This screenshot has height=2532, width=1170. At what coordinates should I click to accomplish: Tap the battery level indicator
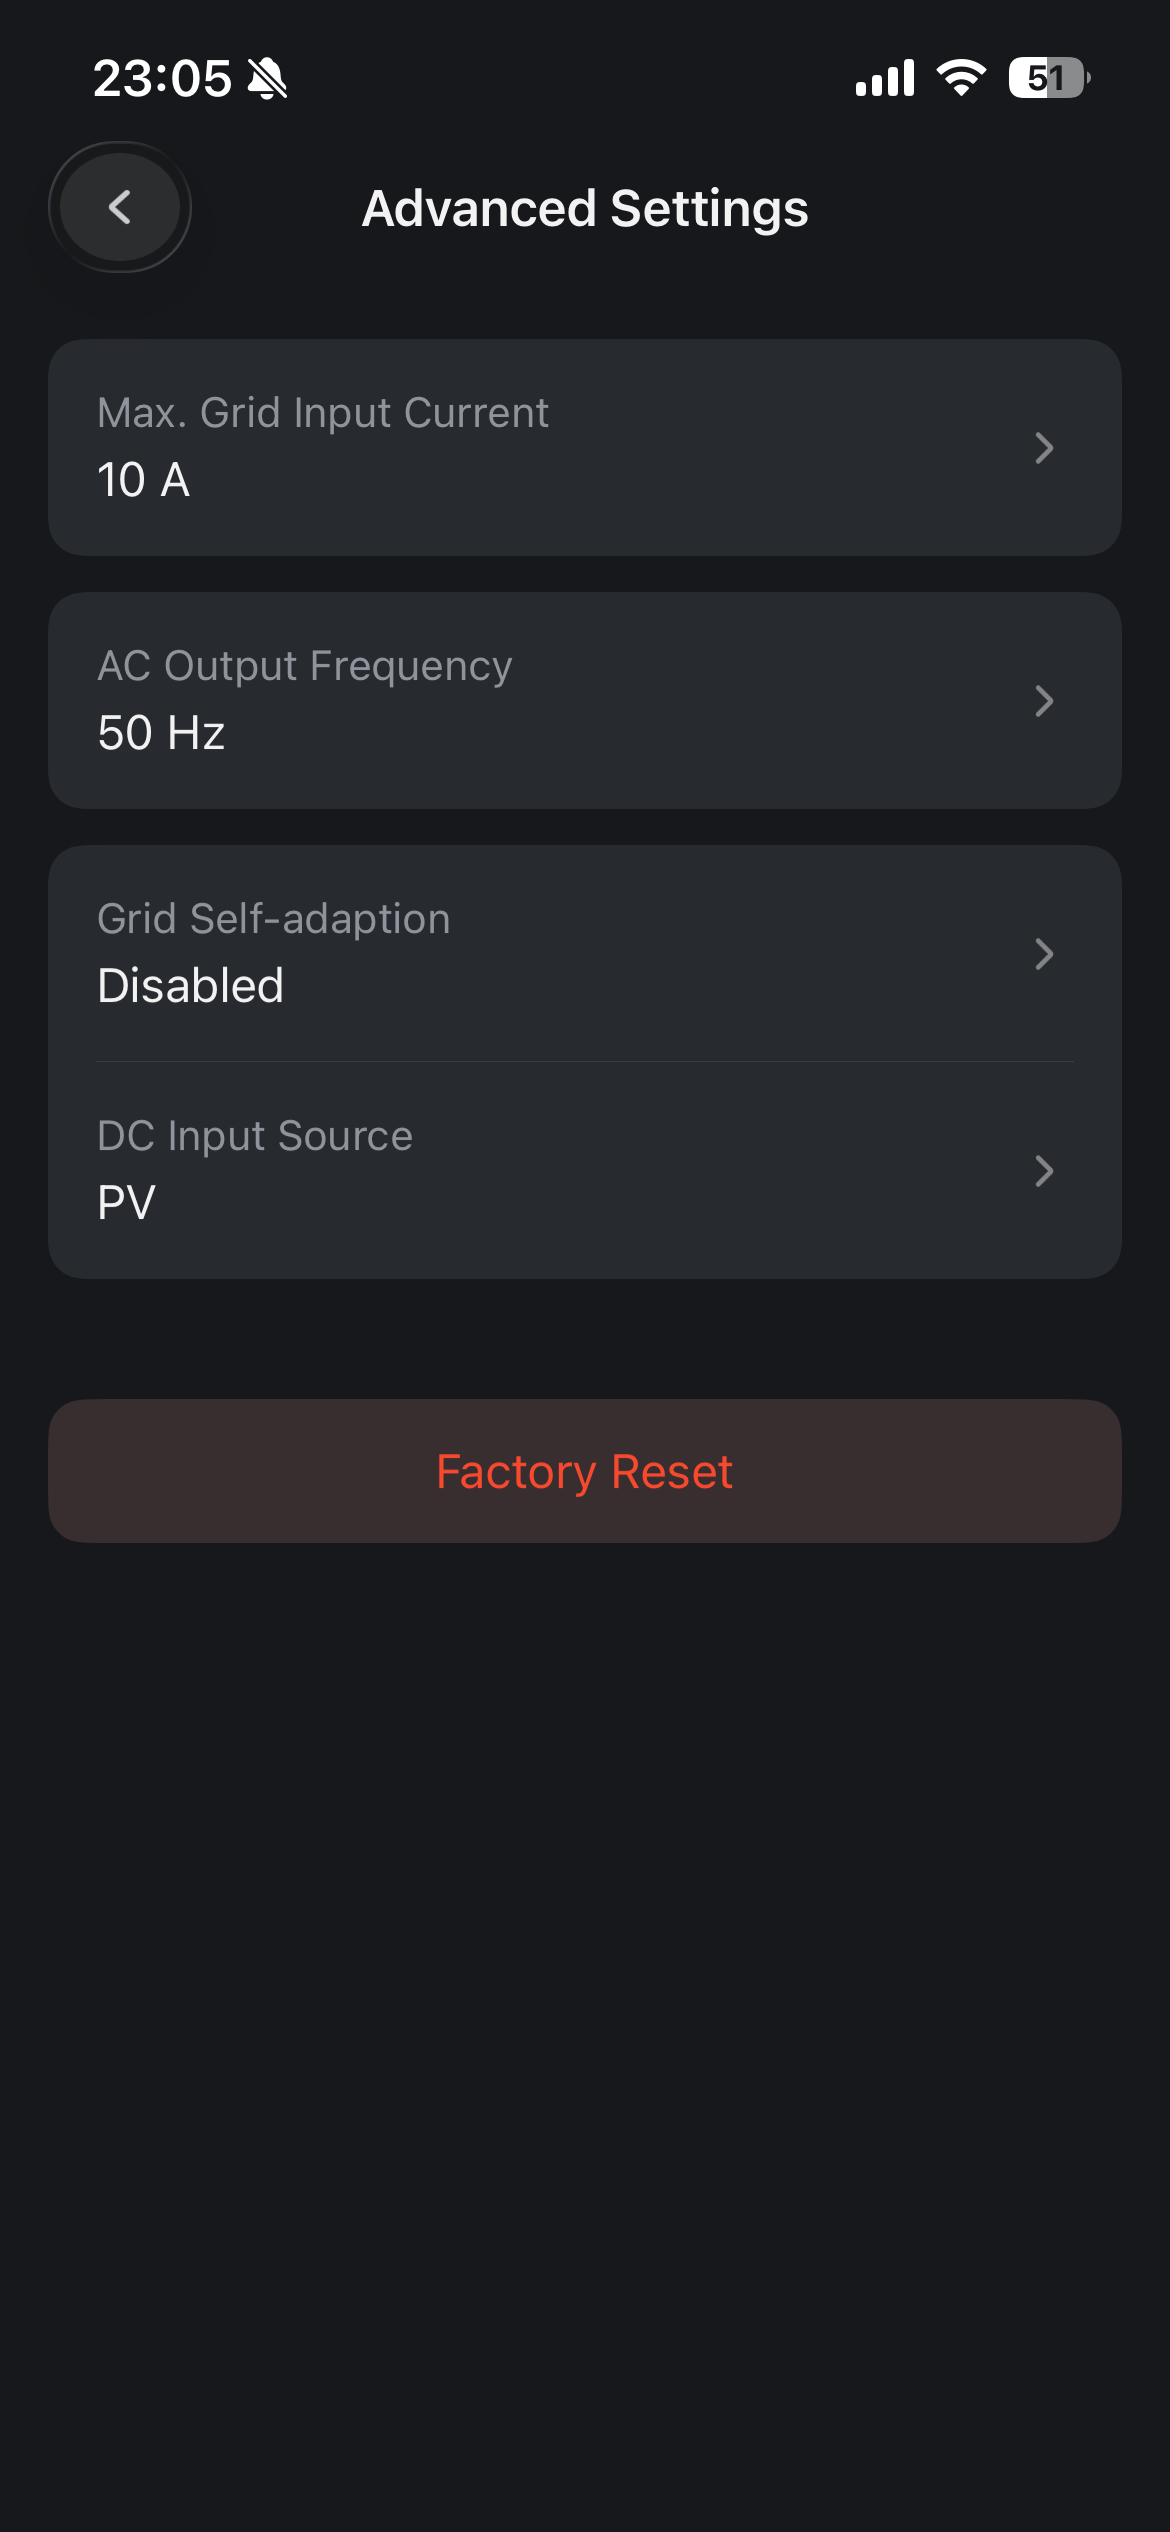click(x=1048, y=78)
